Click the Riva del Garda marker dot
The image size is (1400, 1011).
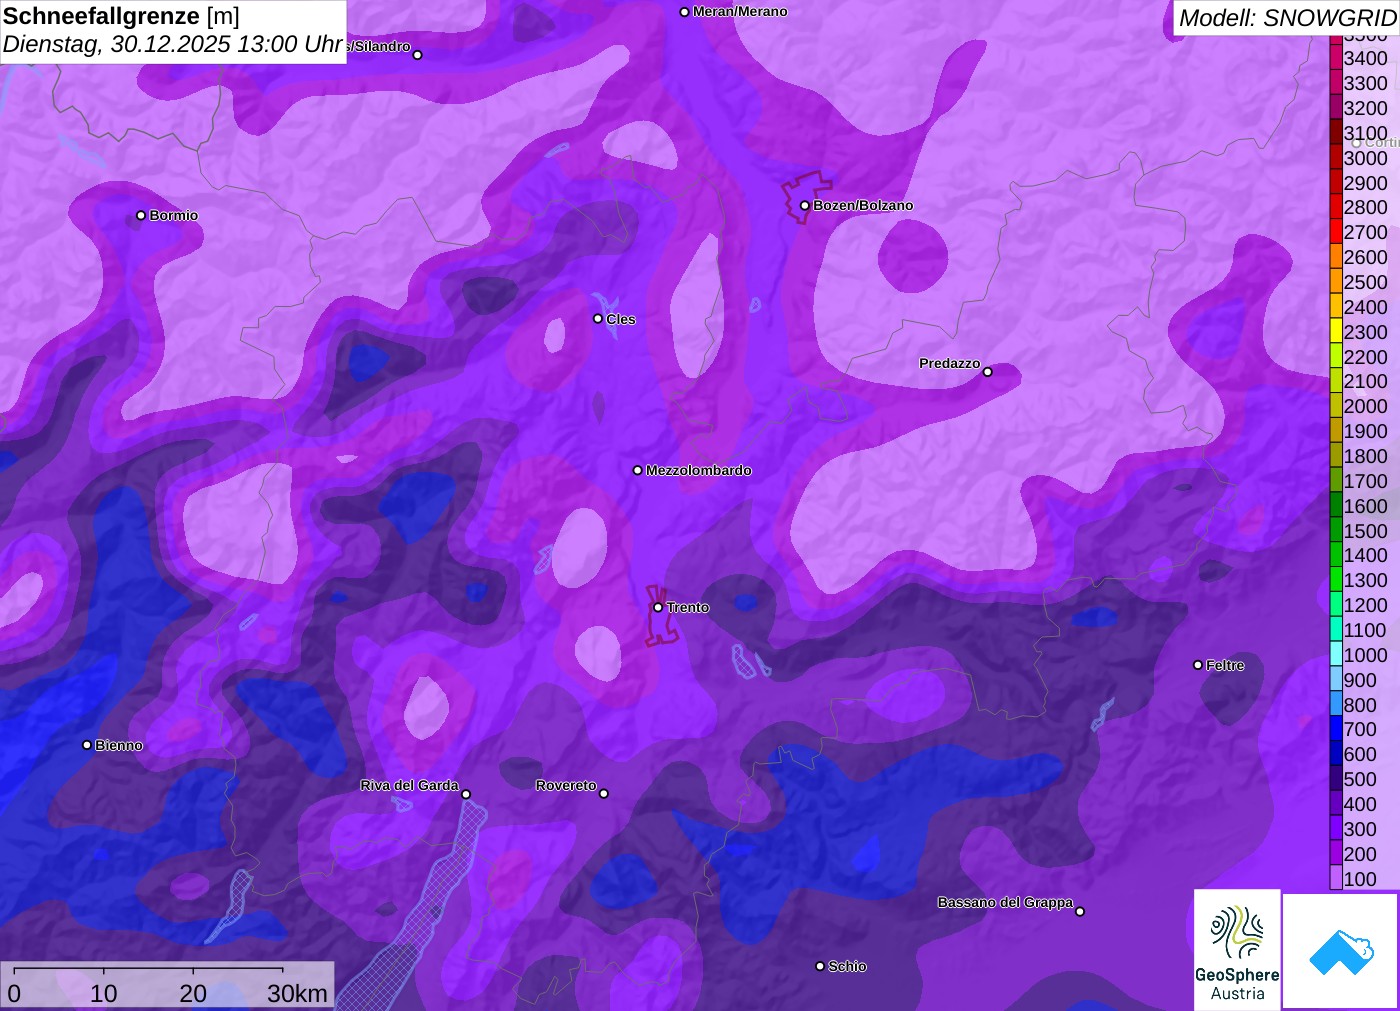[466, 794]
